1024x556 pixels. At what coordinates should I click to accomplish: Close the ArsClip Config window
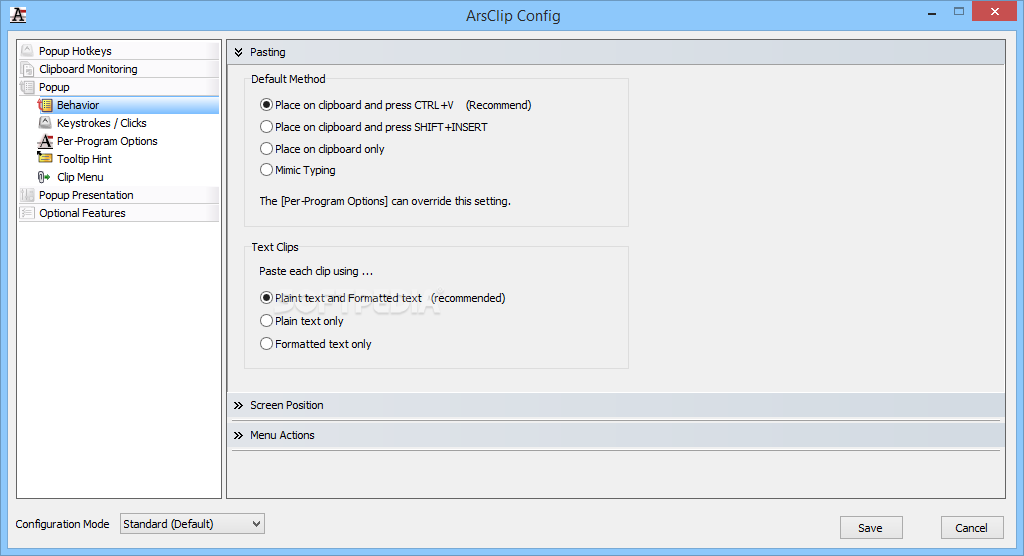(995, 12)
